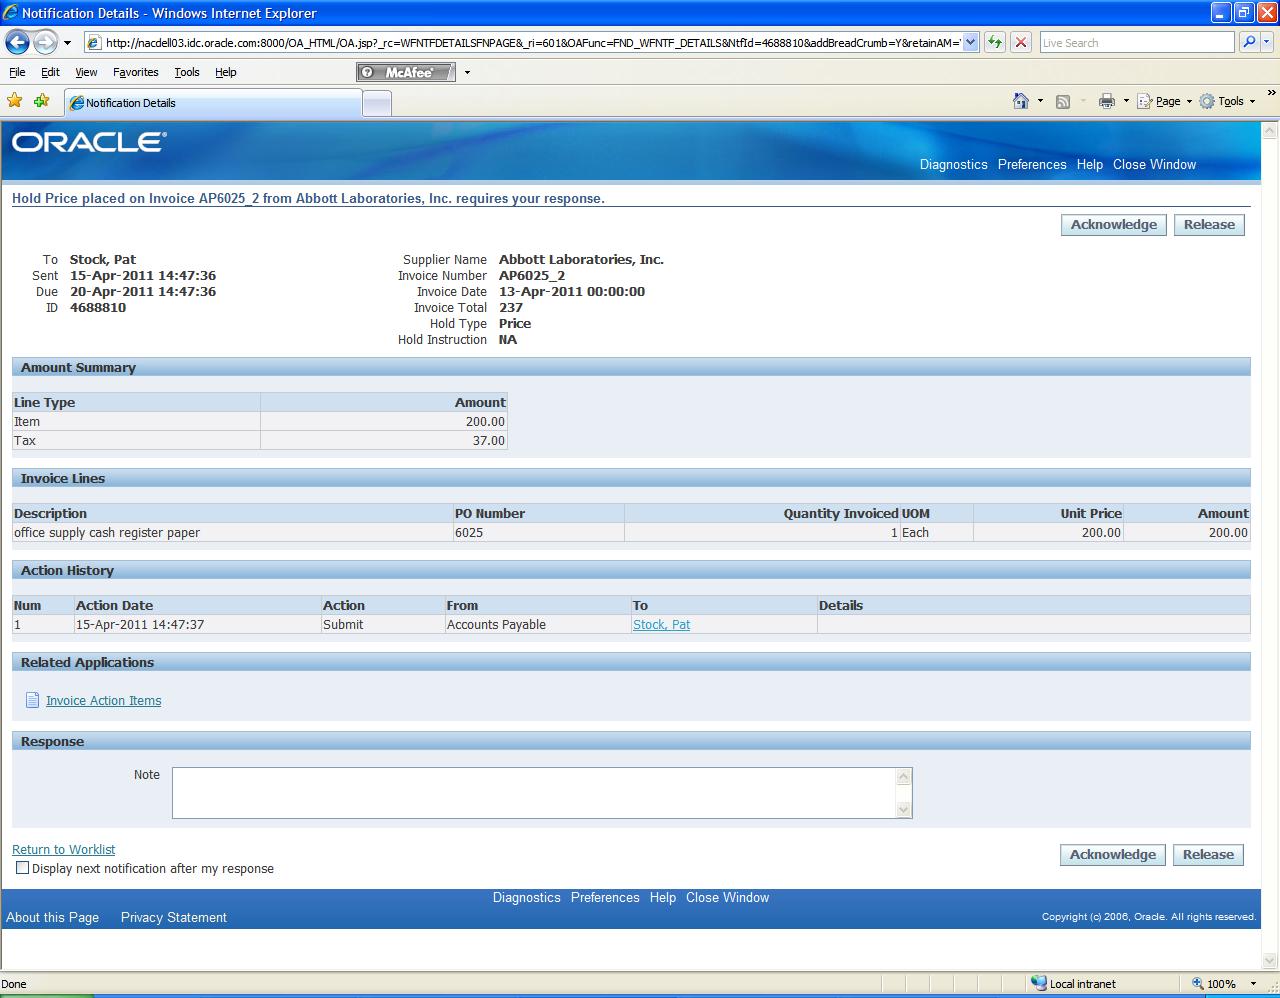This screenshot has height=998, width=1280.
Task: Click the Oracle logo
Action: point(89,142)
